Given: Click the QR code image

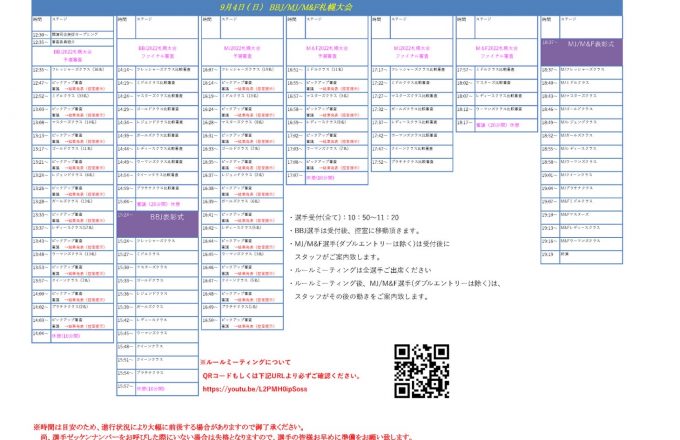Looking at the screenshot, I should [421, 370].
